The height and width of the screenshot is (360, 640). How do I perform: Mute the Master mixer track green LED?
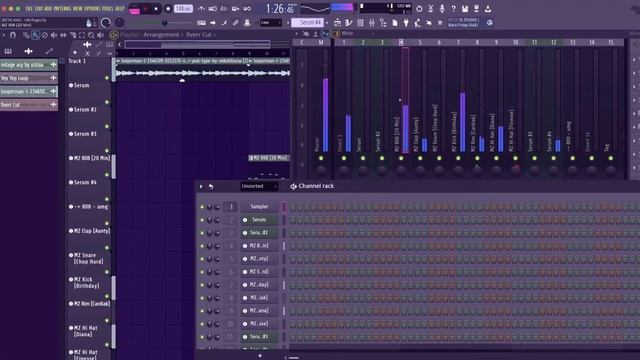tap(321, 158)
